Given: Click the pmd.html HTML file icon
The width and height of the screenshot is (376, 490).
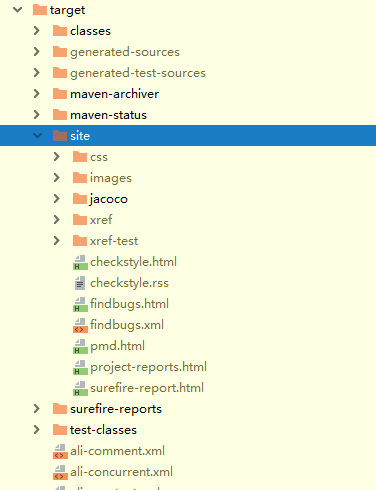Looking at the screenshot, I should 80,346.
